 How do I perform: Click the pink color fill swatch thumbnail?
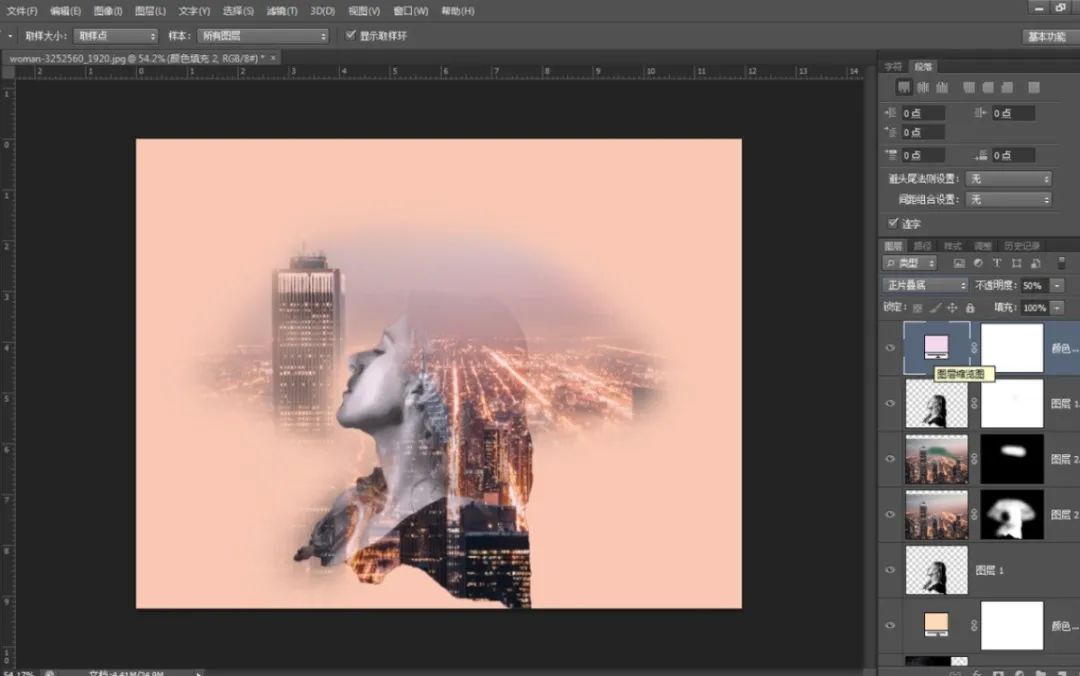pos(936,347)
